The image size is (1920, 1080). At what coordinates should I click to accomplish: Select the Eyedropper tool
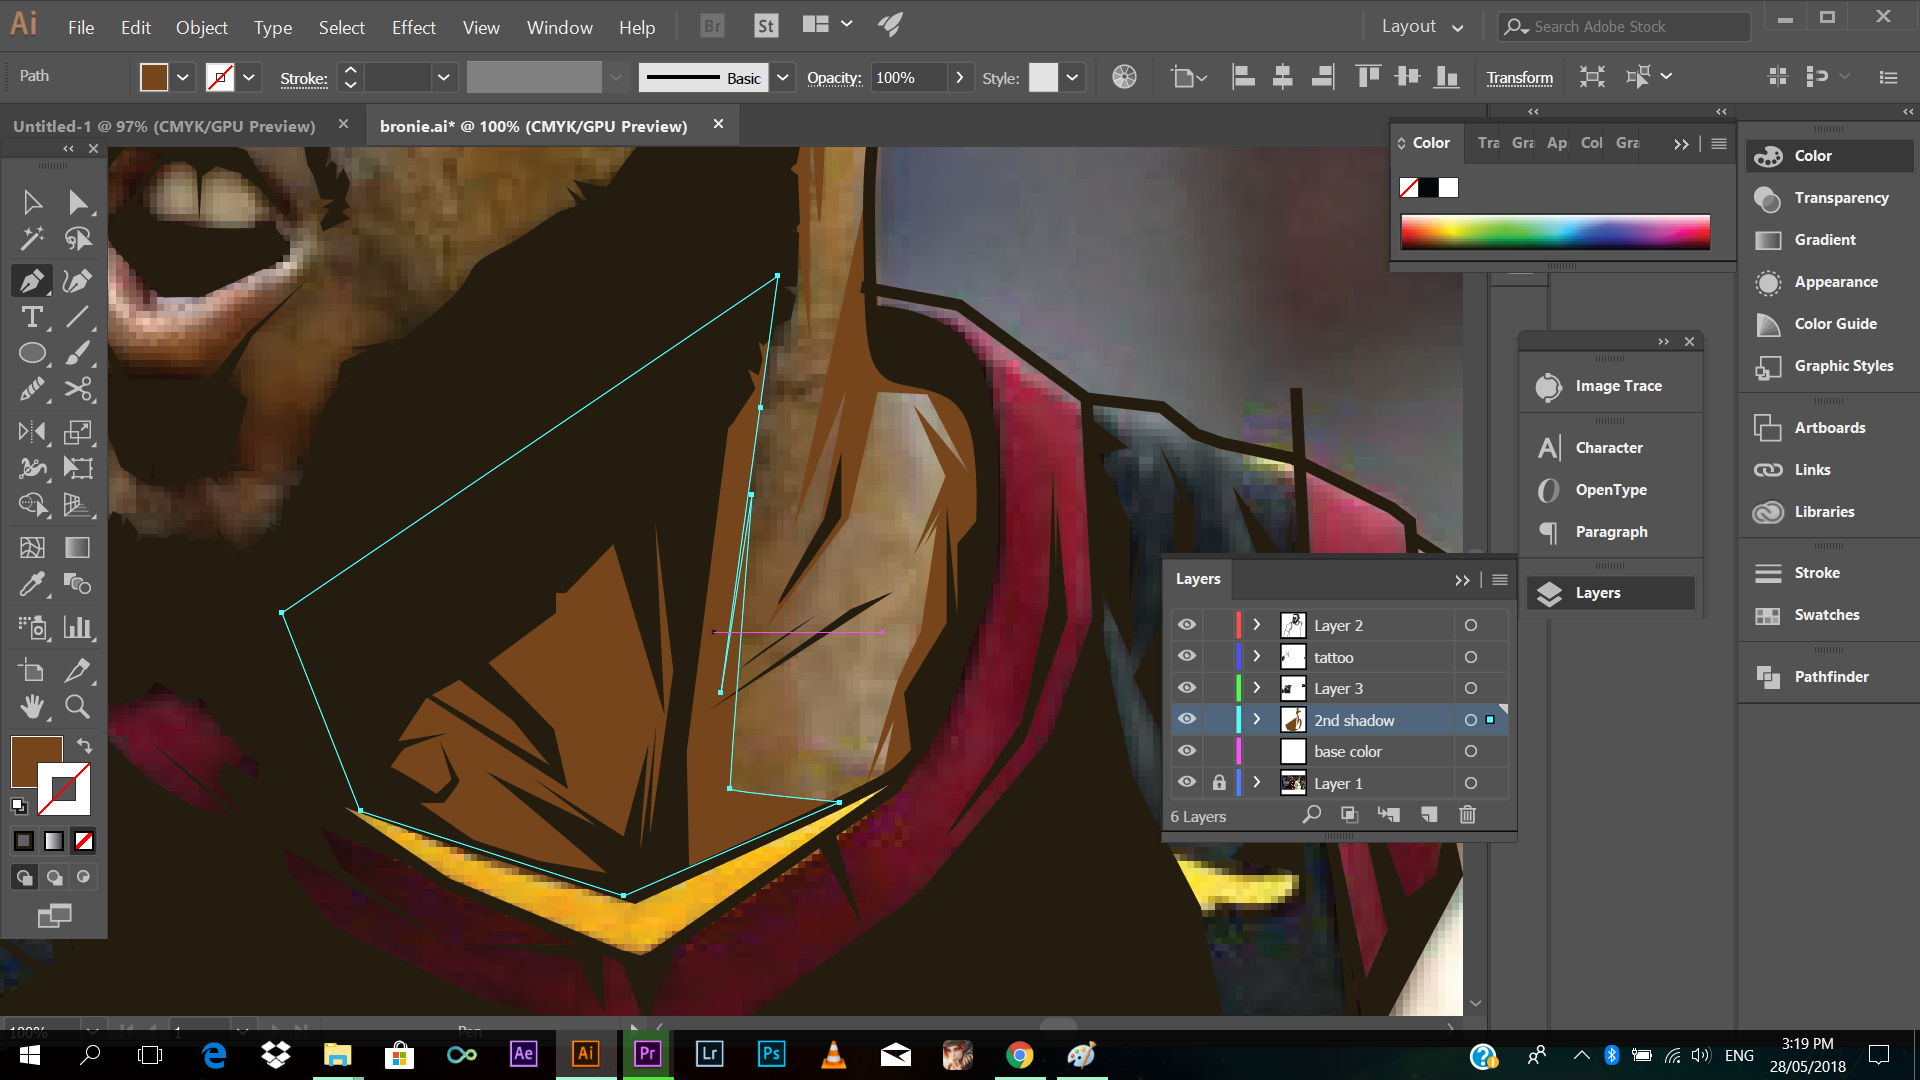(x=32, y=583)
